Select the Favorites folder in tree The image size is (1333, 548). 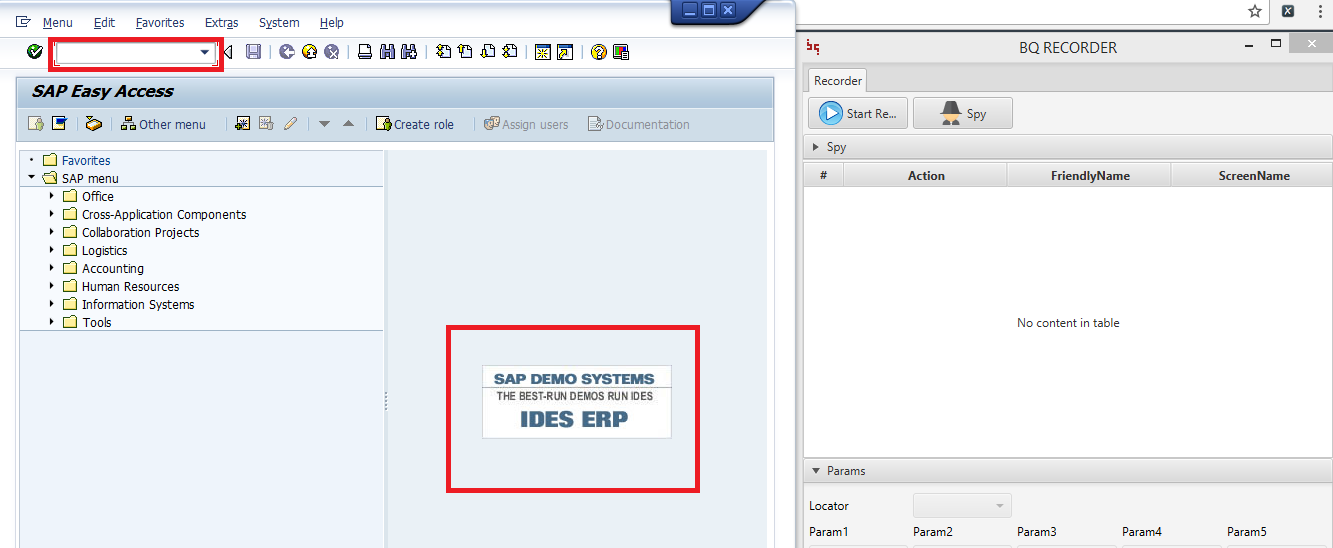tap(76, 160)
